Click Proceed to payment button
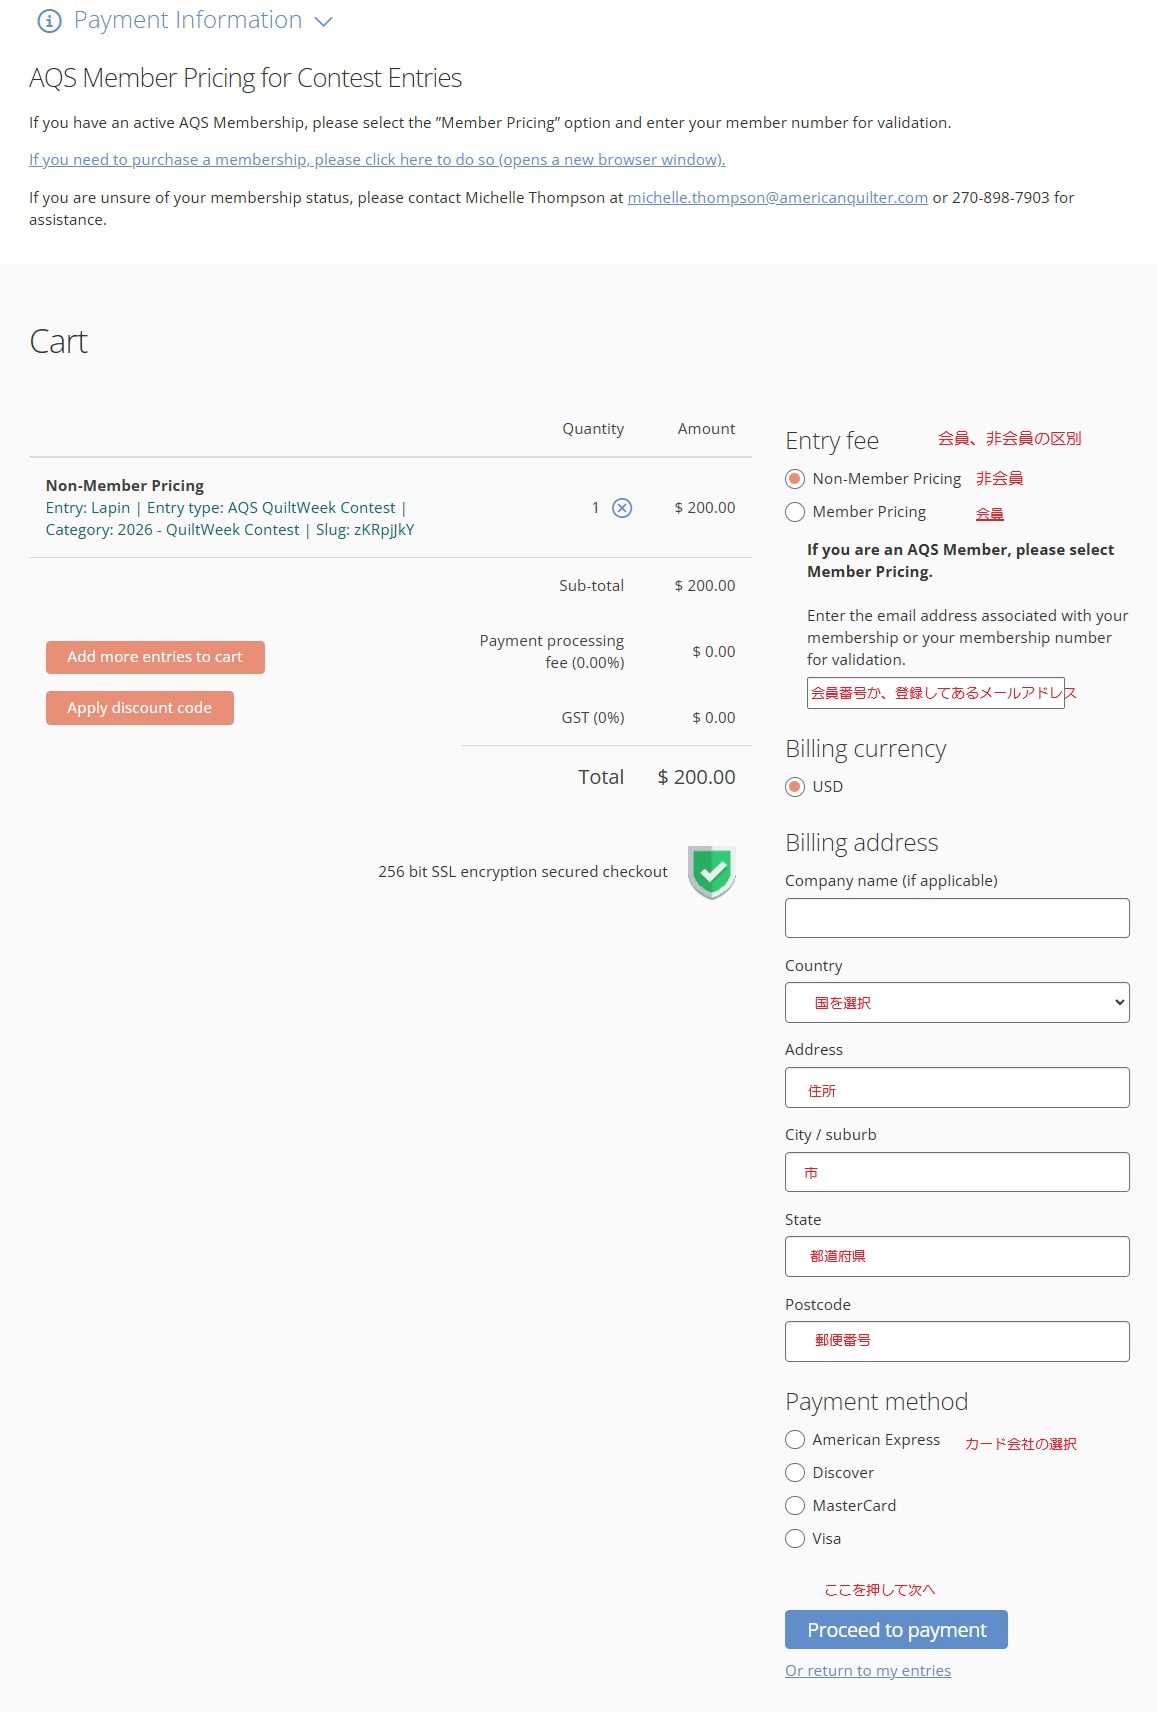The width and height of the screenshot is (1158, 1712). [x=896, y=1630]
